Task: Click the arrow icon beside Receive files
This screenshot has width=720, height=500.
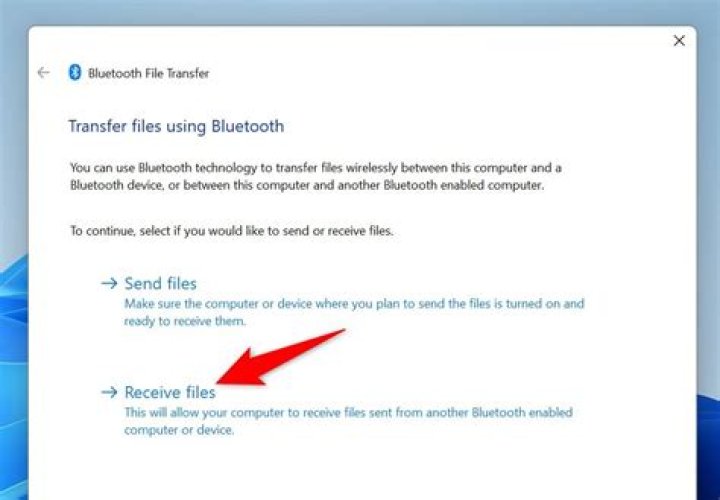Action: point(109,392)
